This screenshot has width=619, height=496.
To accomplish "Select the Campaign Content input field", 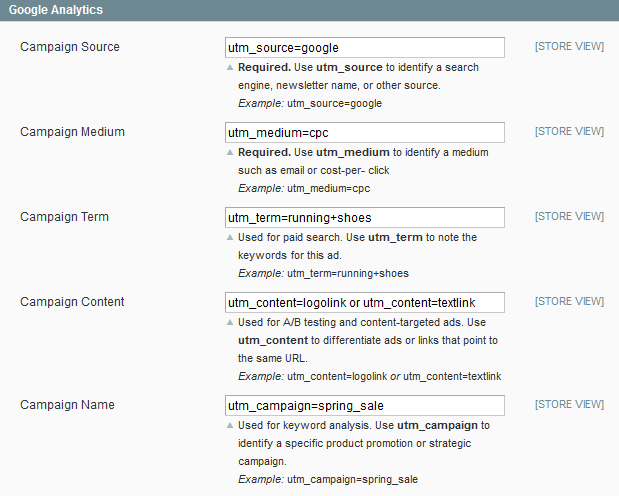I will (x=365, y=302).
